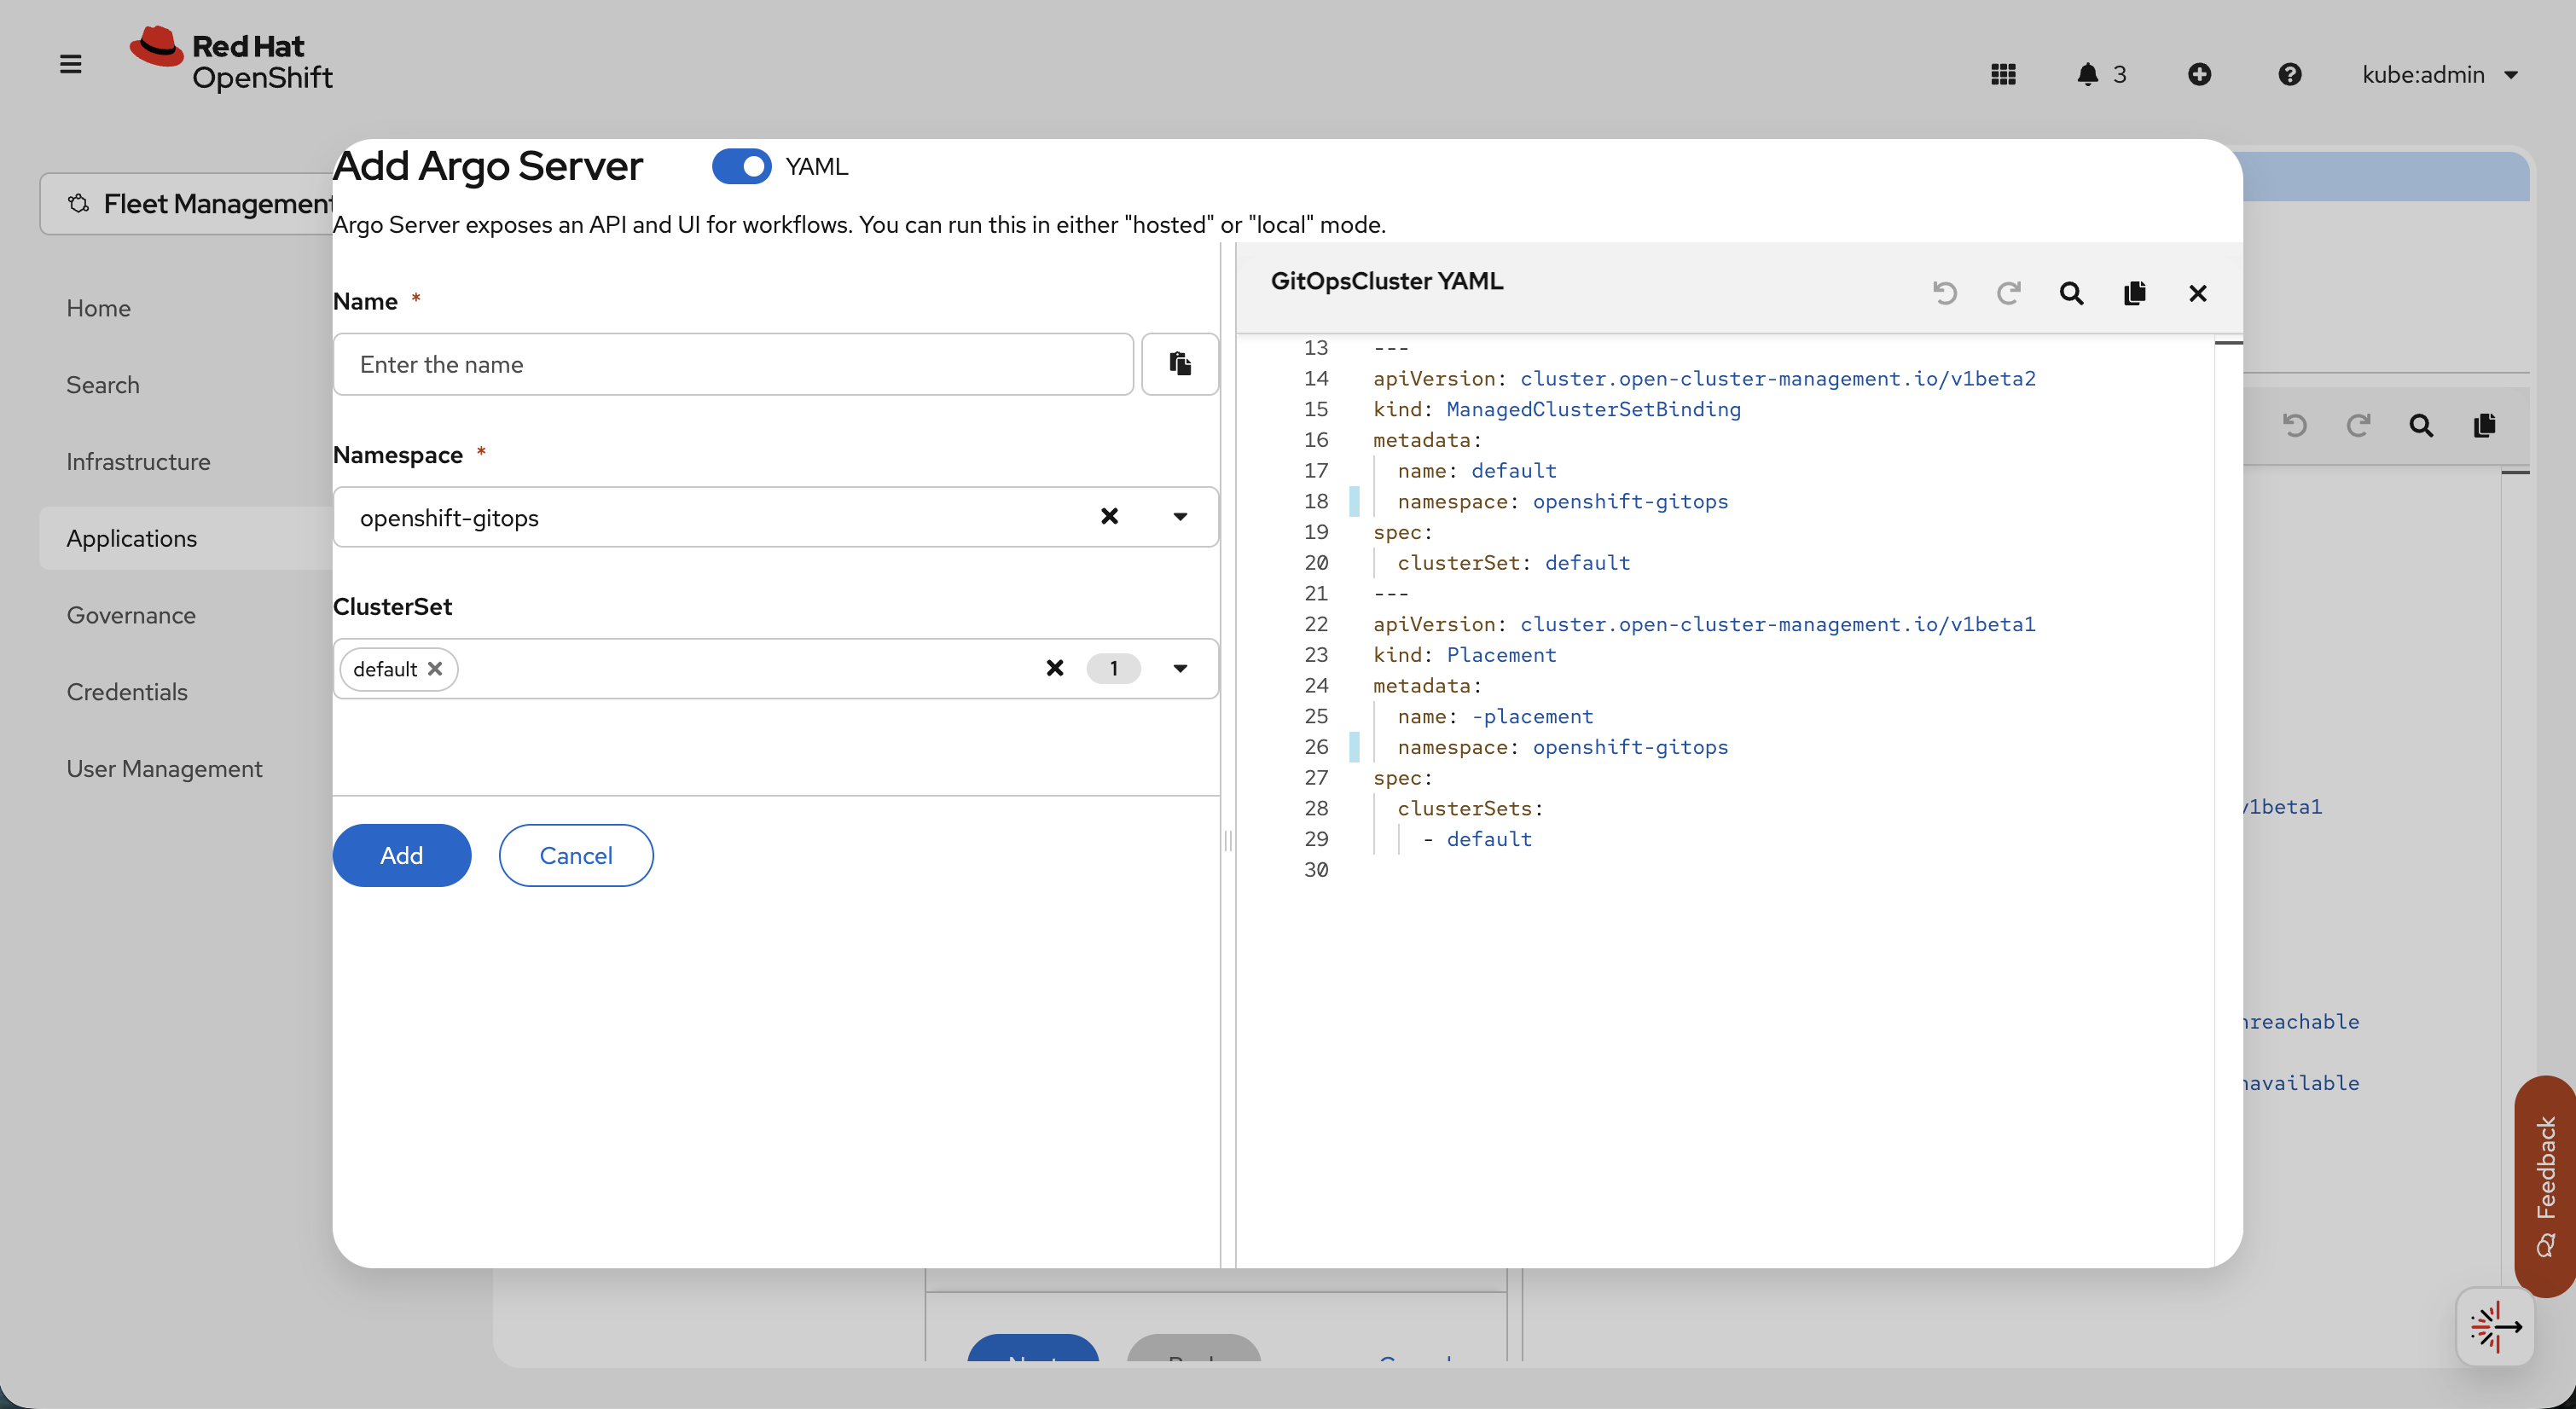Open the application launcher grid icon

point(2003,74)
